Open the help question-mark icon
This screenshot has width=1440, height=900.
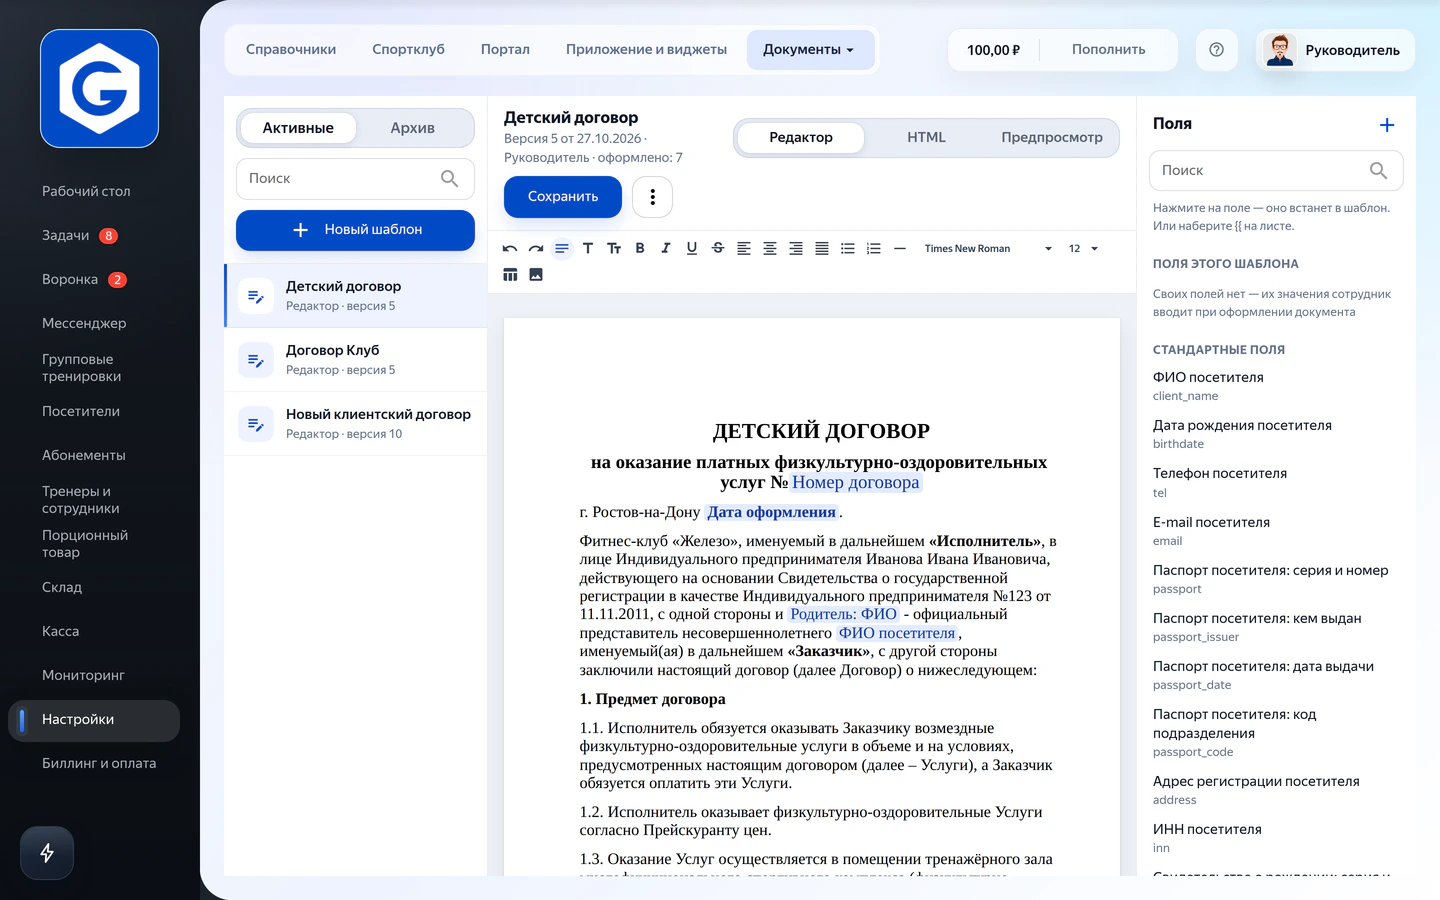(x=1217, y=50)
